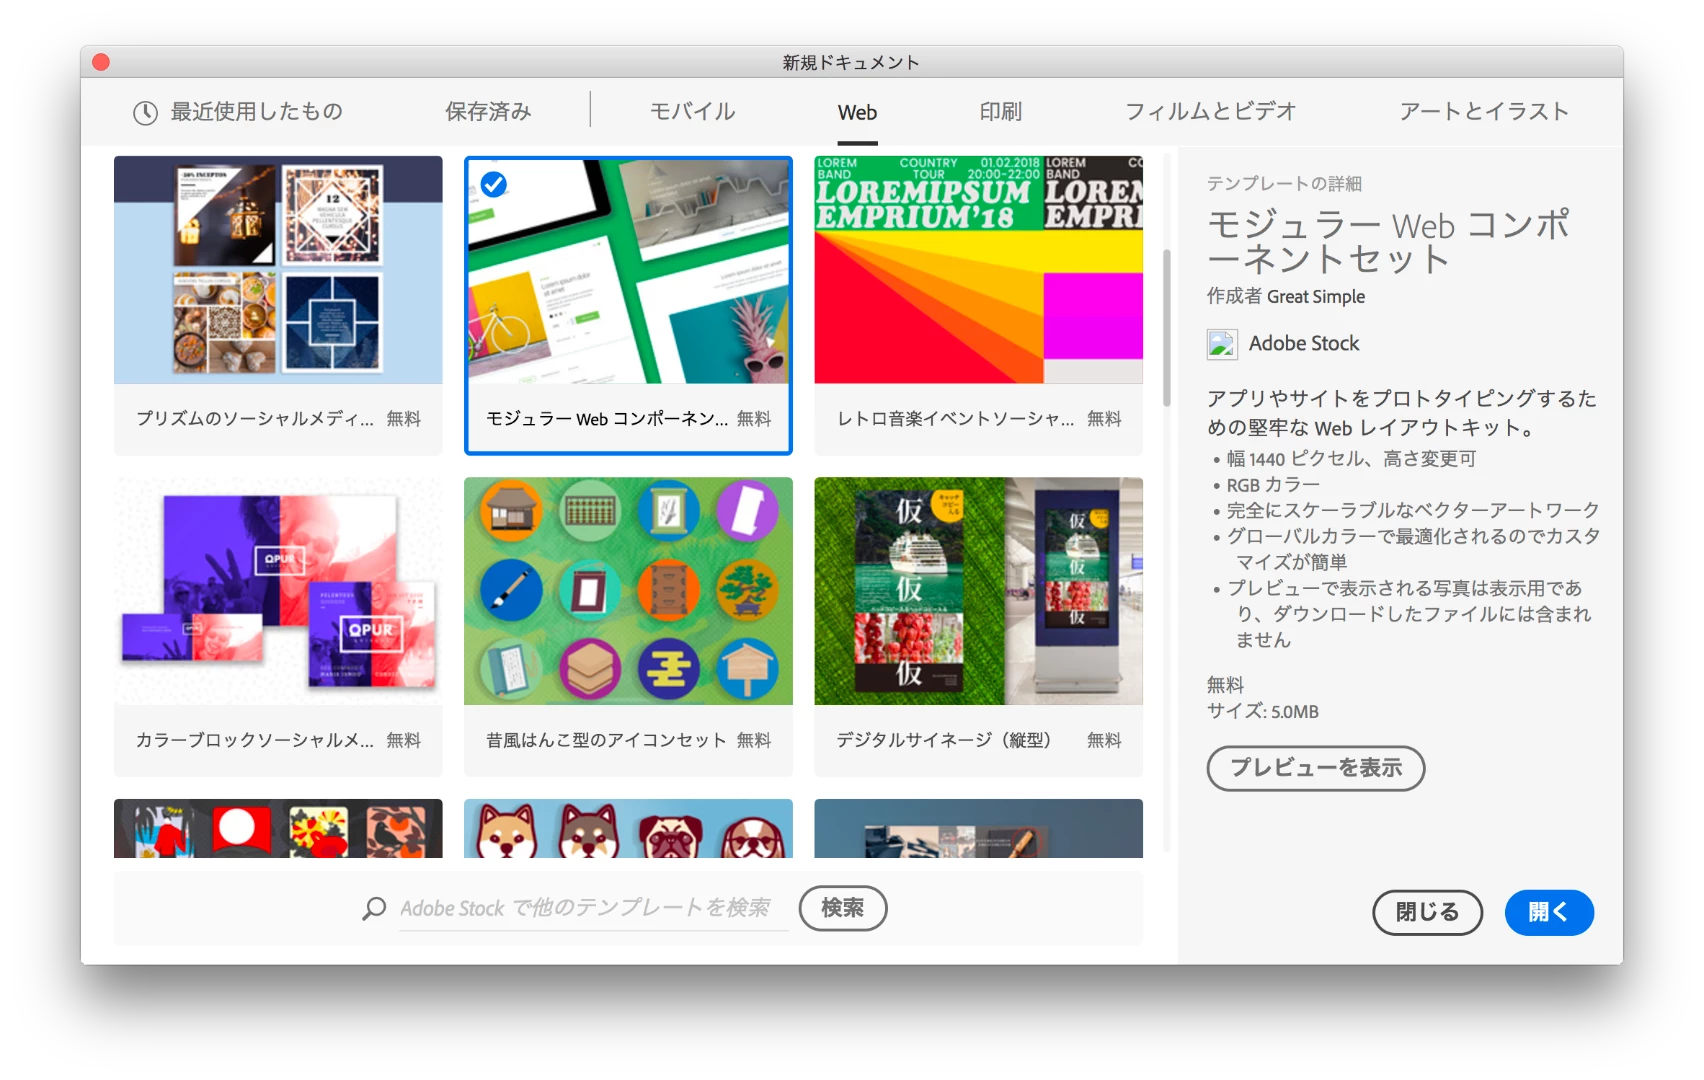This screenshot has width=1704, height=1080.
Task: Select the Web tab
Action: (x=857, y=113)
